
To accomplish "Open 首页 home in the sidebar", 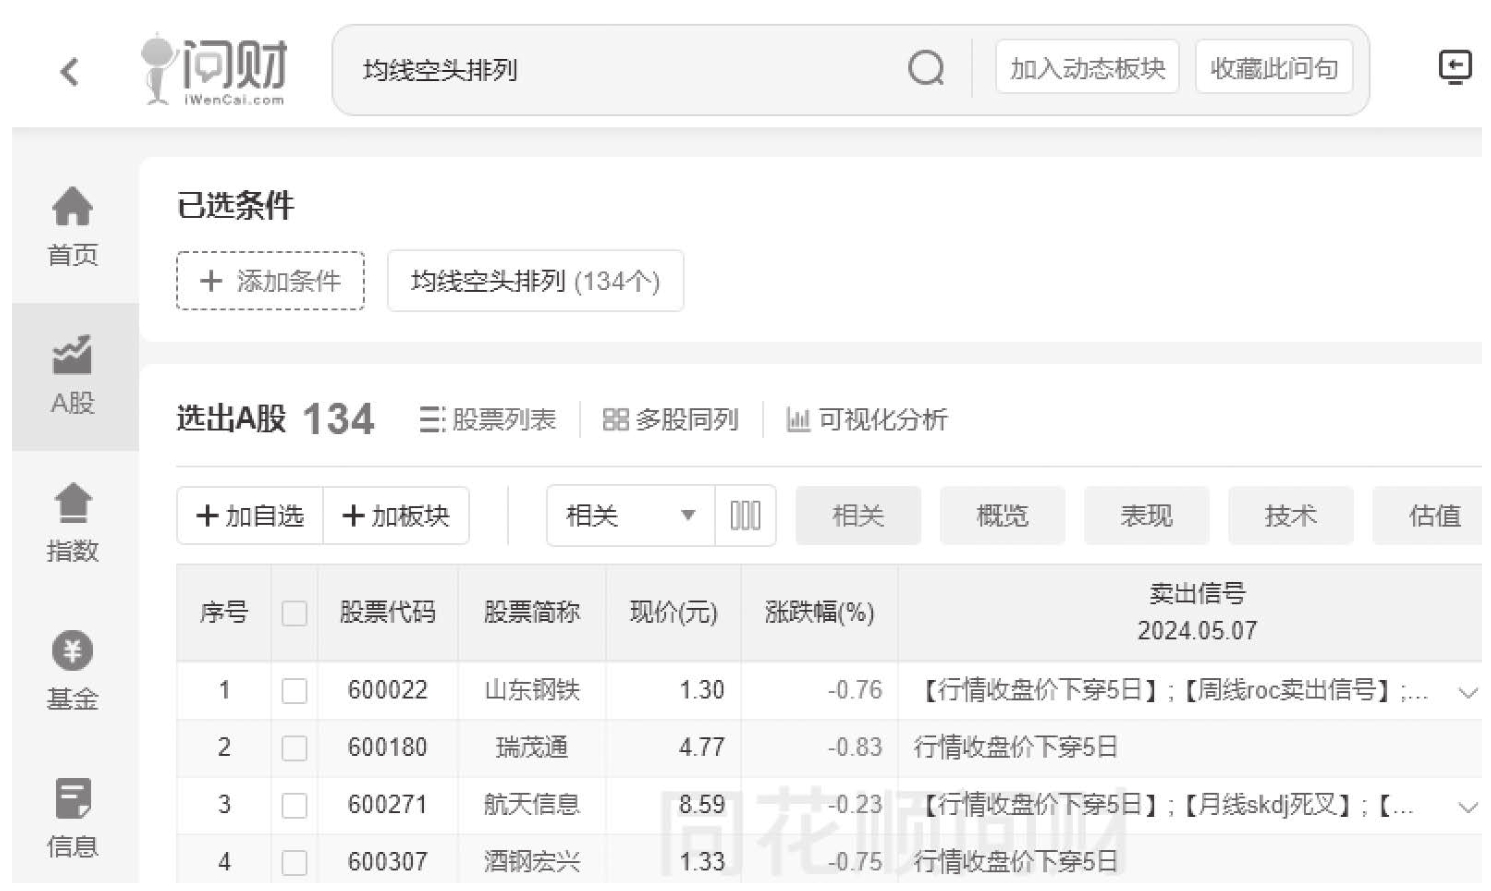I will tap(73, 227).
